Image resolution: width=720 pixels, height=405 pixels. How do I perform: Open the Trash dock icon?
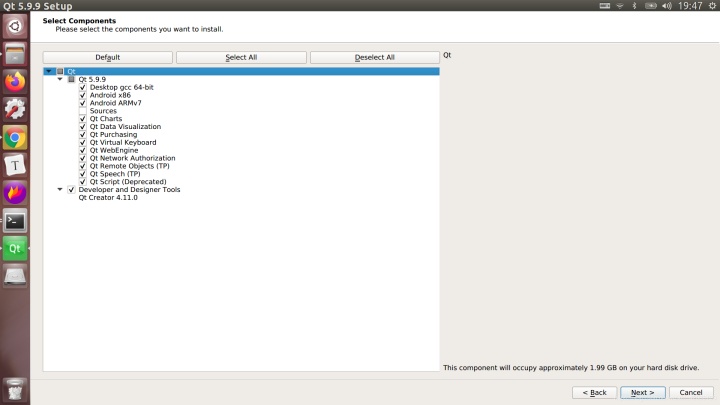coord(15,390)
